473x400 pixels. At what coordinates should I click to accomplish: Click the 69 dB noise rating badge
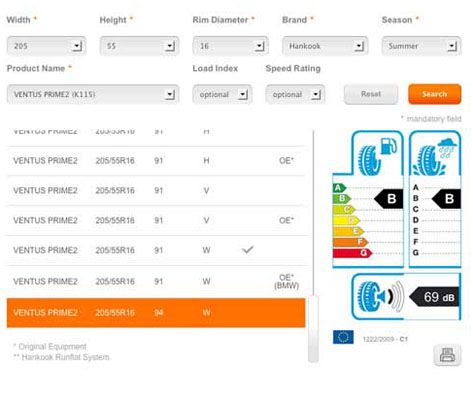click(x=434, y=296)
